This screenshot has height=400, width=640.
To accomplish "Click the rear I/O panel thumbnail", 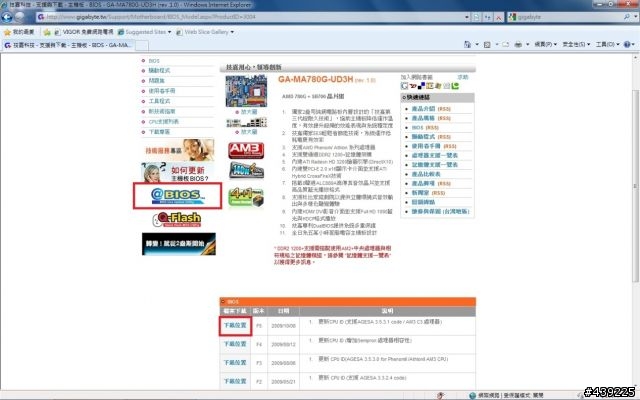I will tap(247, 122).
